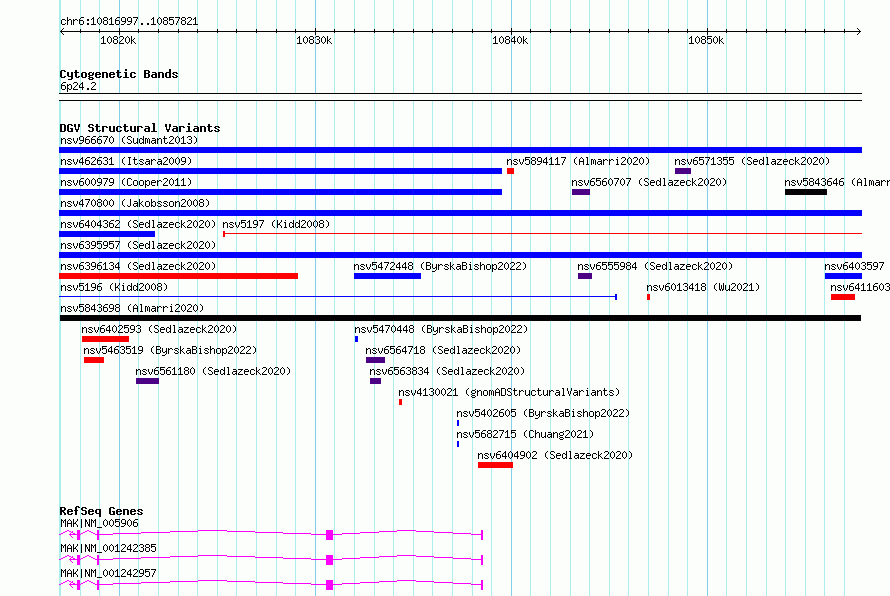Open the MAK|NM_005906 gene label
Image resolution: width=890 pixels, height=596 pixels.
point(99,523)
